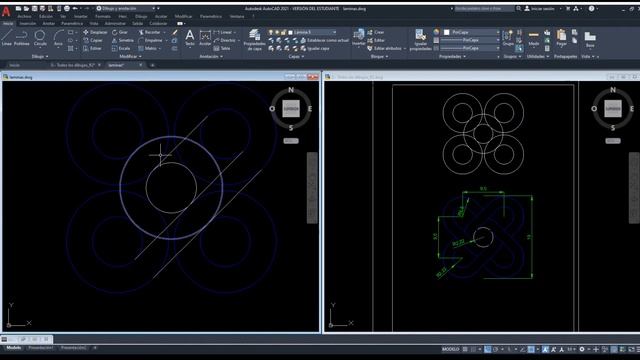Open the Edición menu
The image size is (640, 360).
coord(46,17)
